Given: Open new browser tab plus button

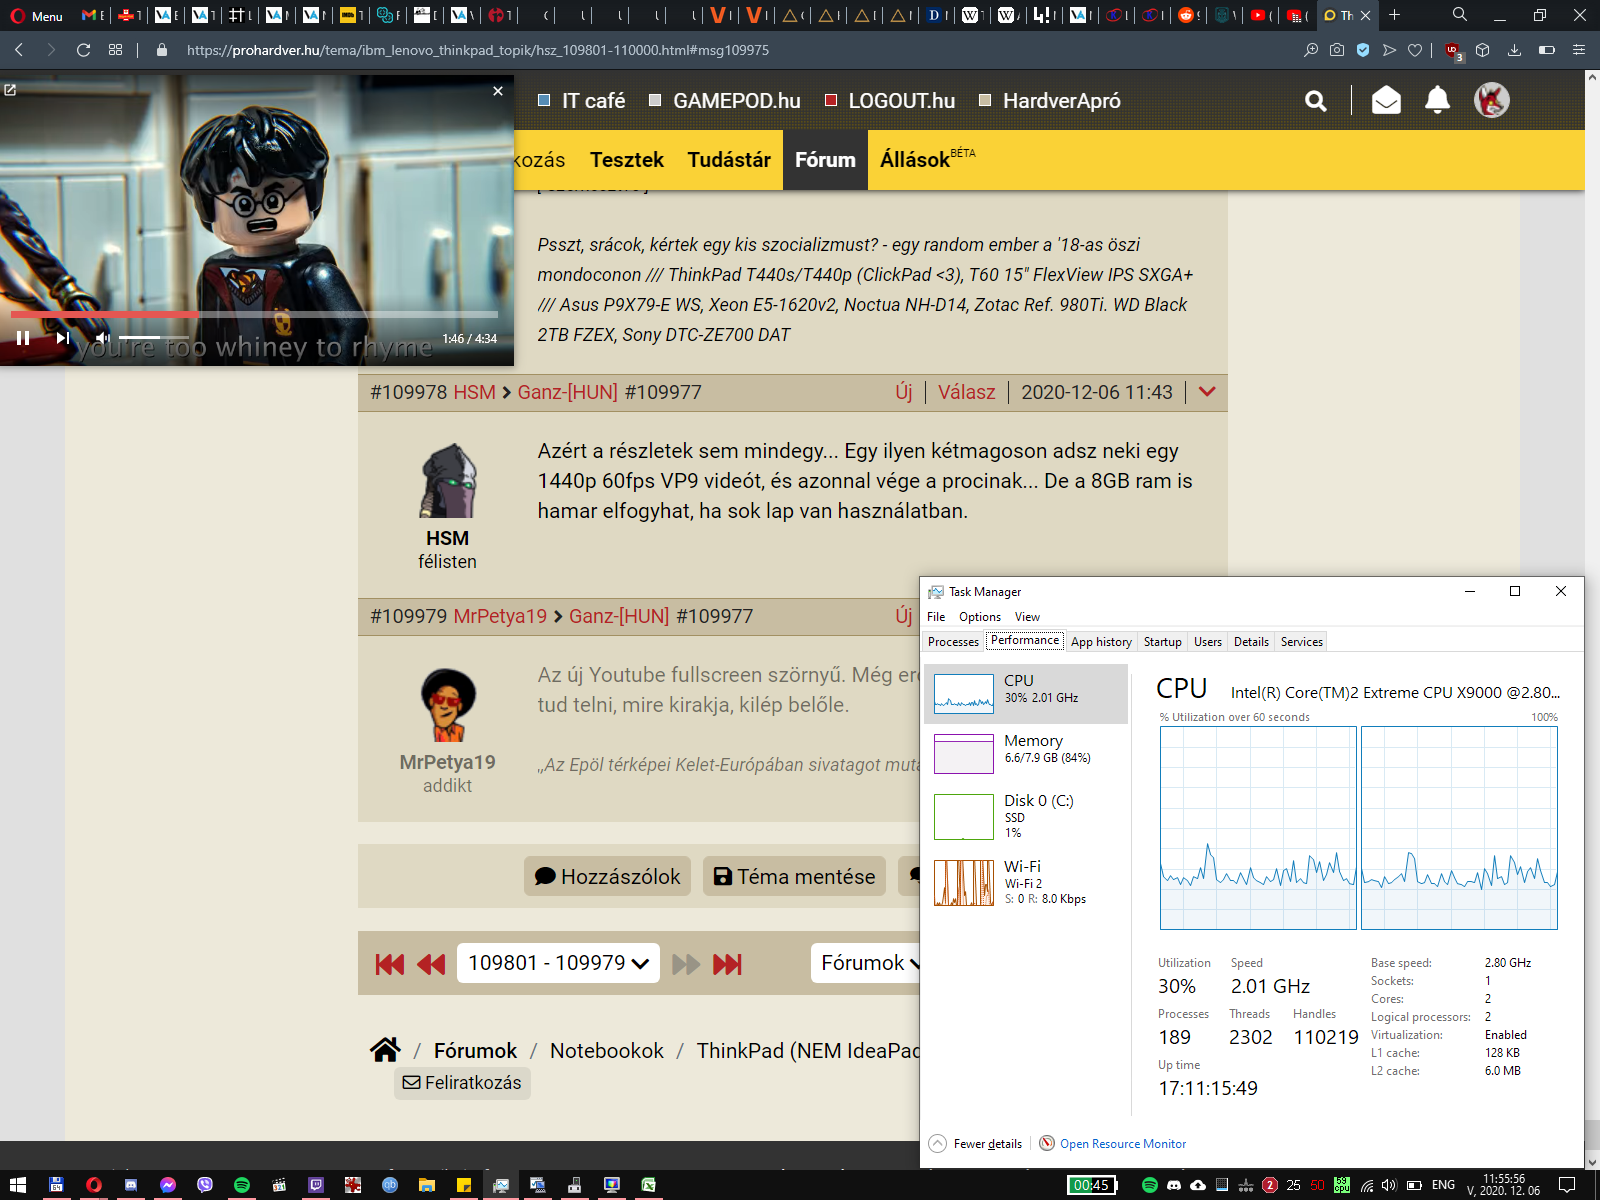Looking at the screenshot, I should pyautogui.click(x=1394, y=15).
